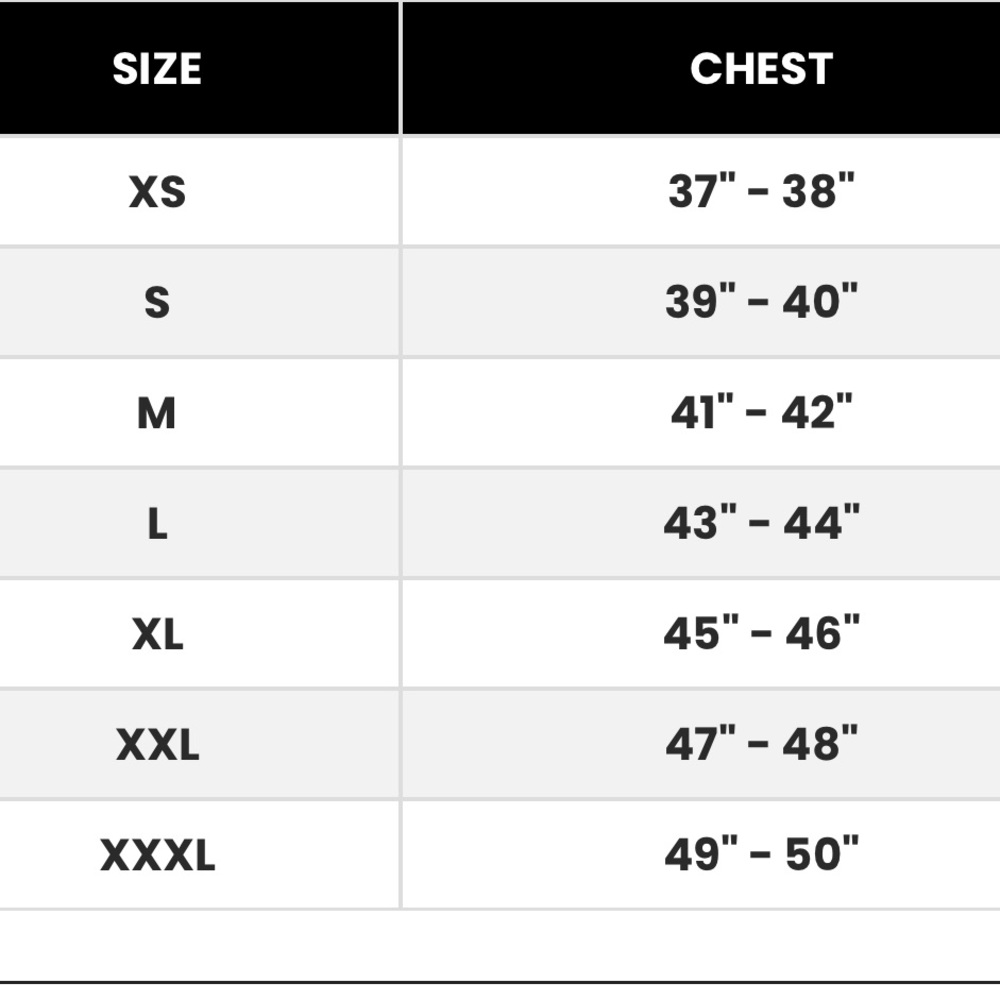Select the XXL size cell
Viewport: 1000px width, 1000px height.
tap(158, 744)
